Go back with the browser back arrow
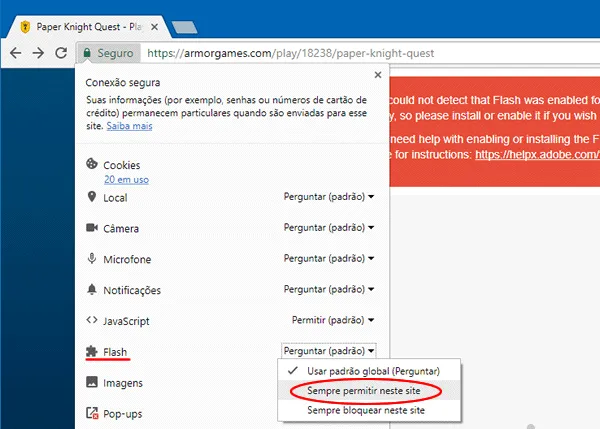 coord(16,53)
